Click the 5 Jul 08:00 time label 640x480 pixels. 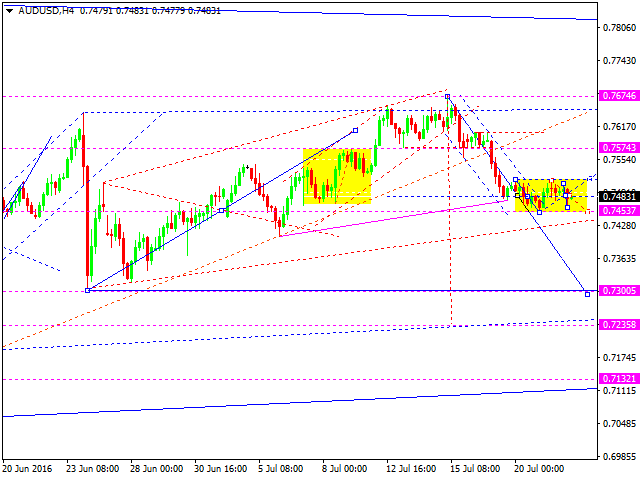(x=281, y=469)
